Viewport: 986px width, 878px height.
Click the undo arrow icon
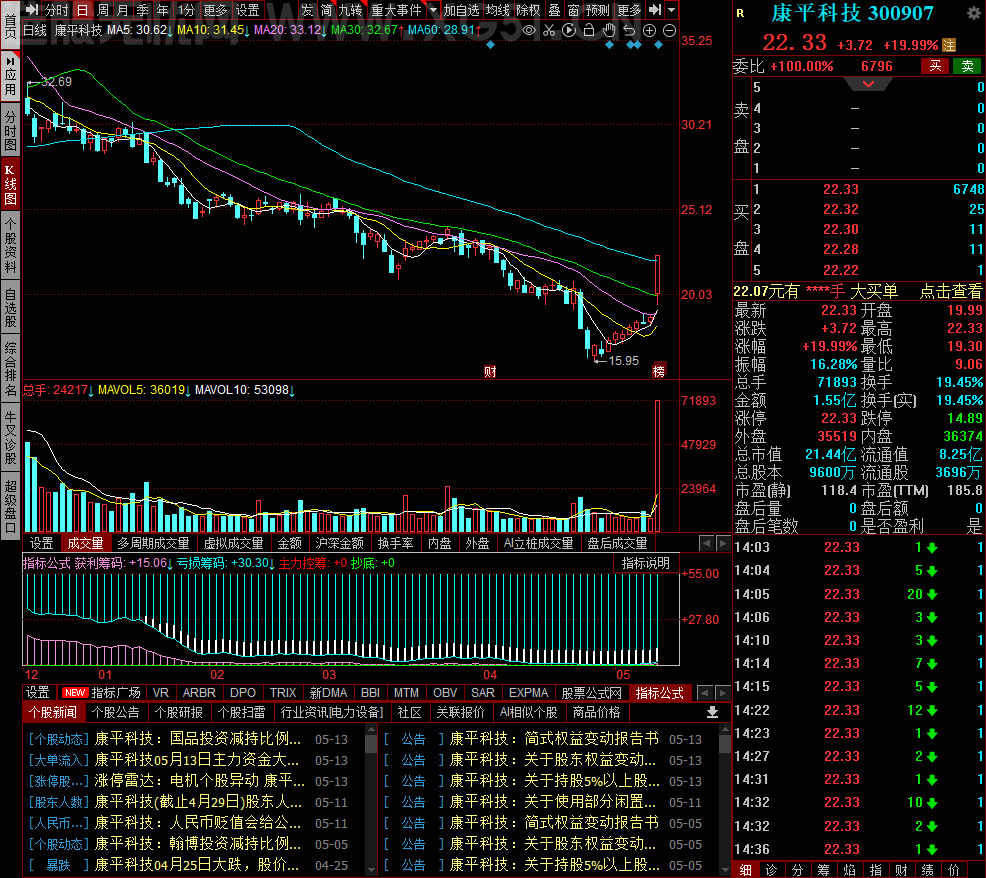629,30
